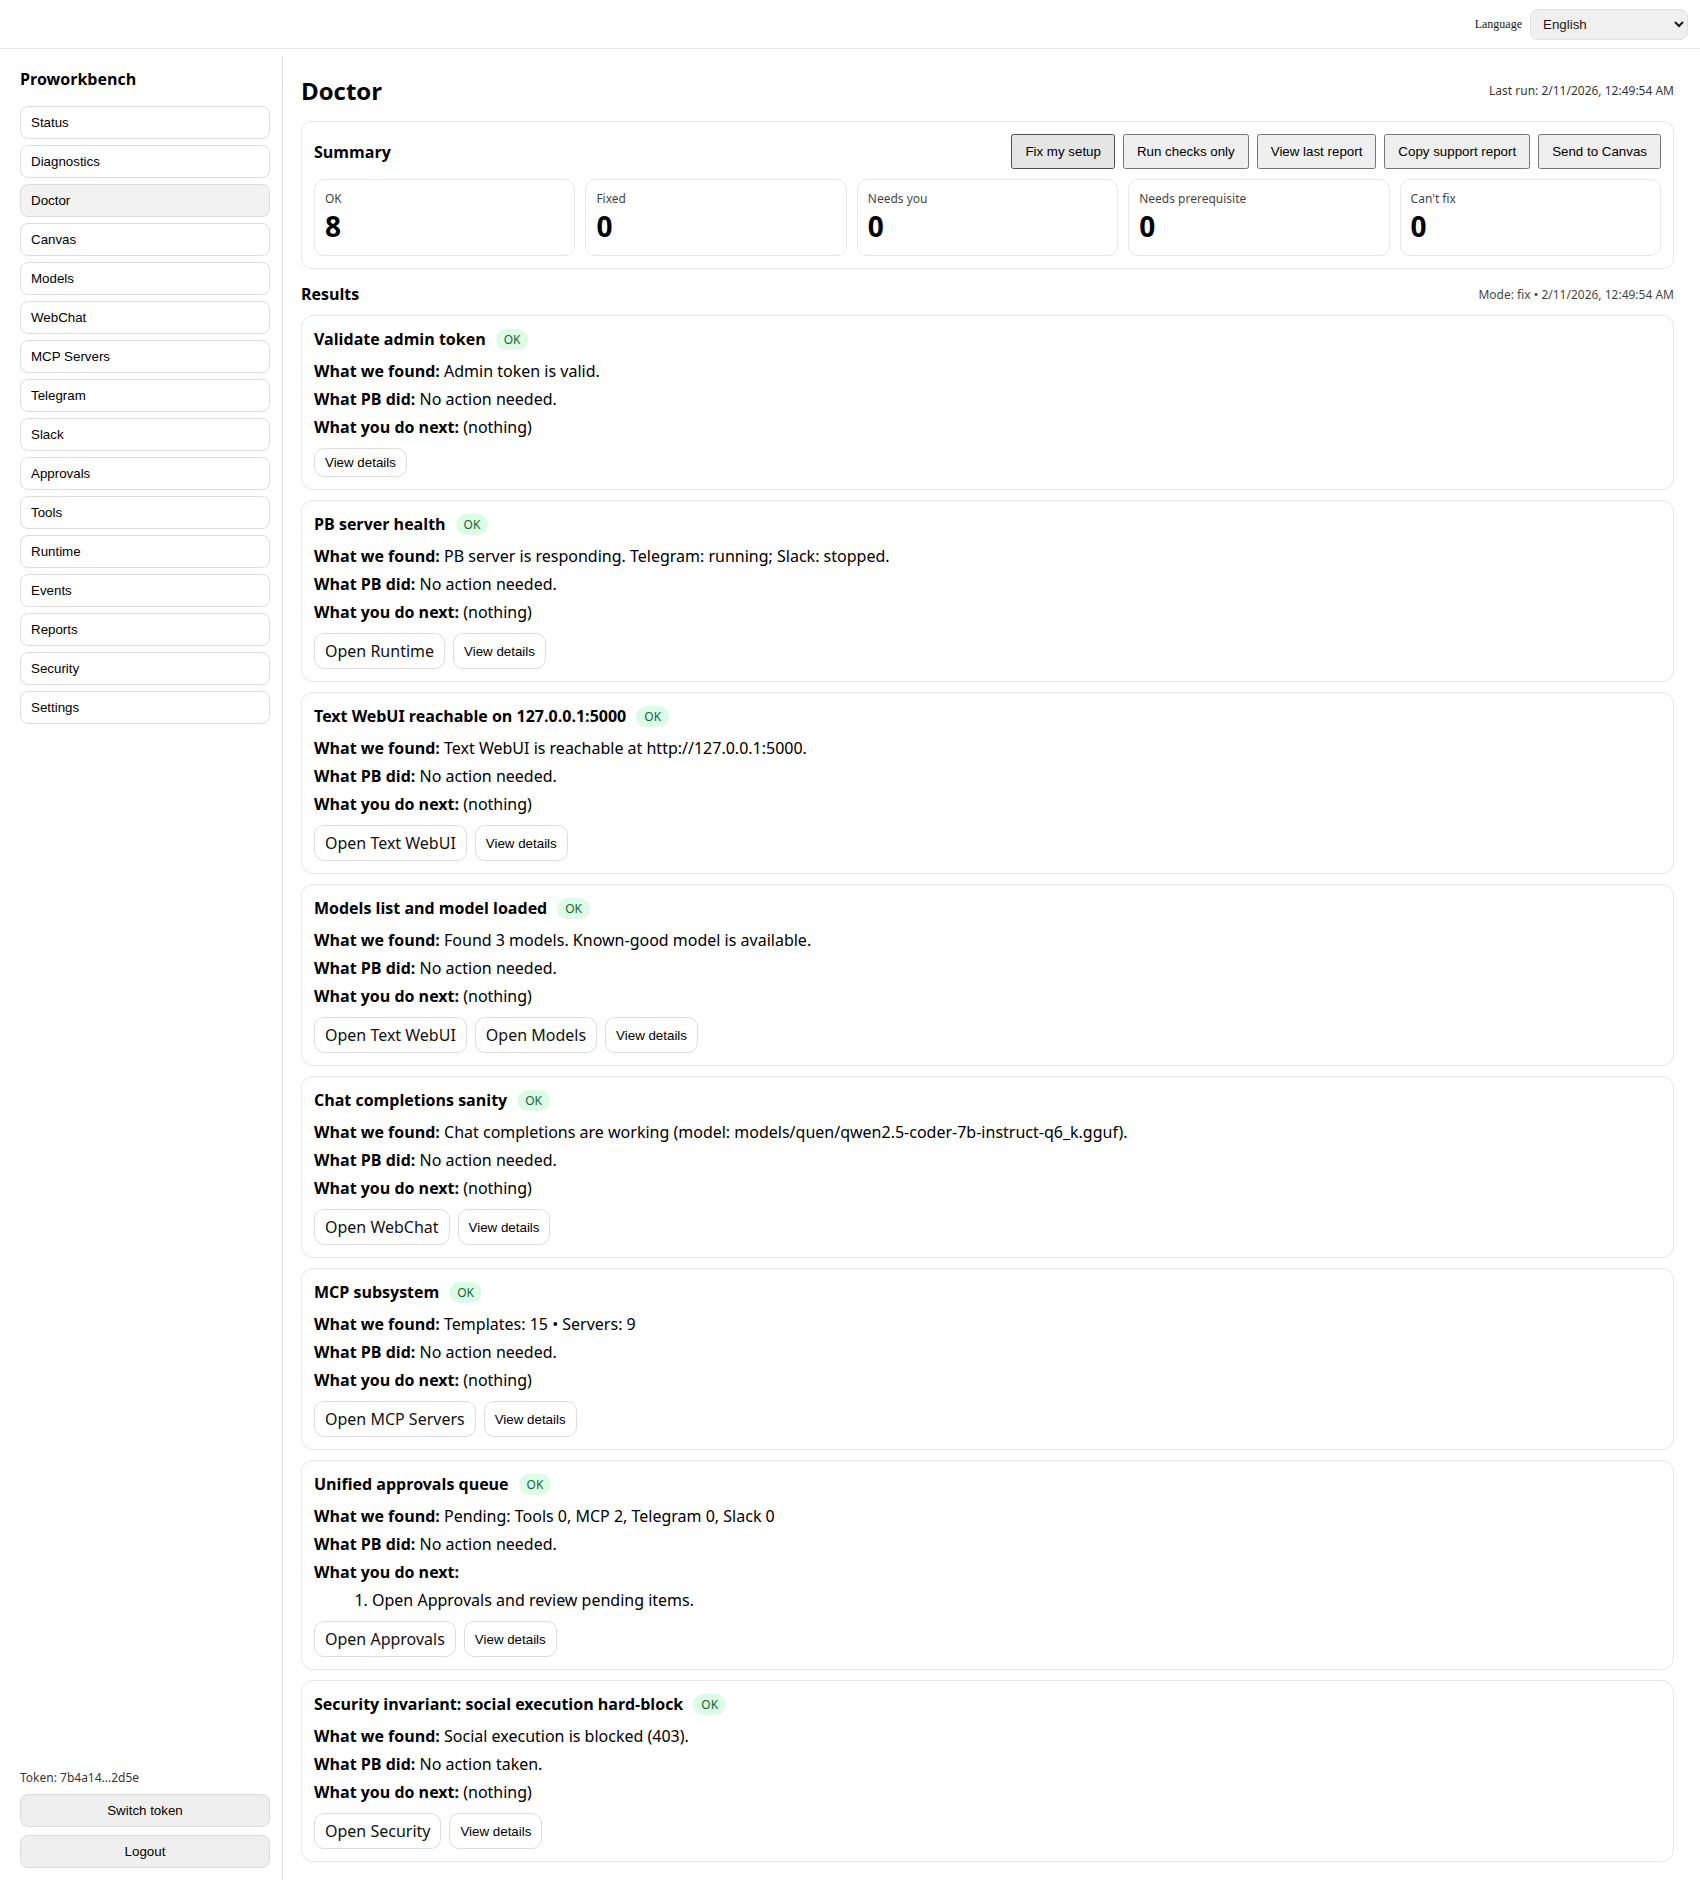Viewport: 1700px width, 1888px height.
Task: View the last report
Action: point(1316,152)
